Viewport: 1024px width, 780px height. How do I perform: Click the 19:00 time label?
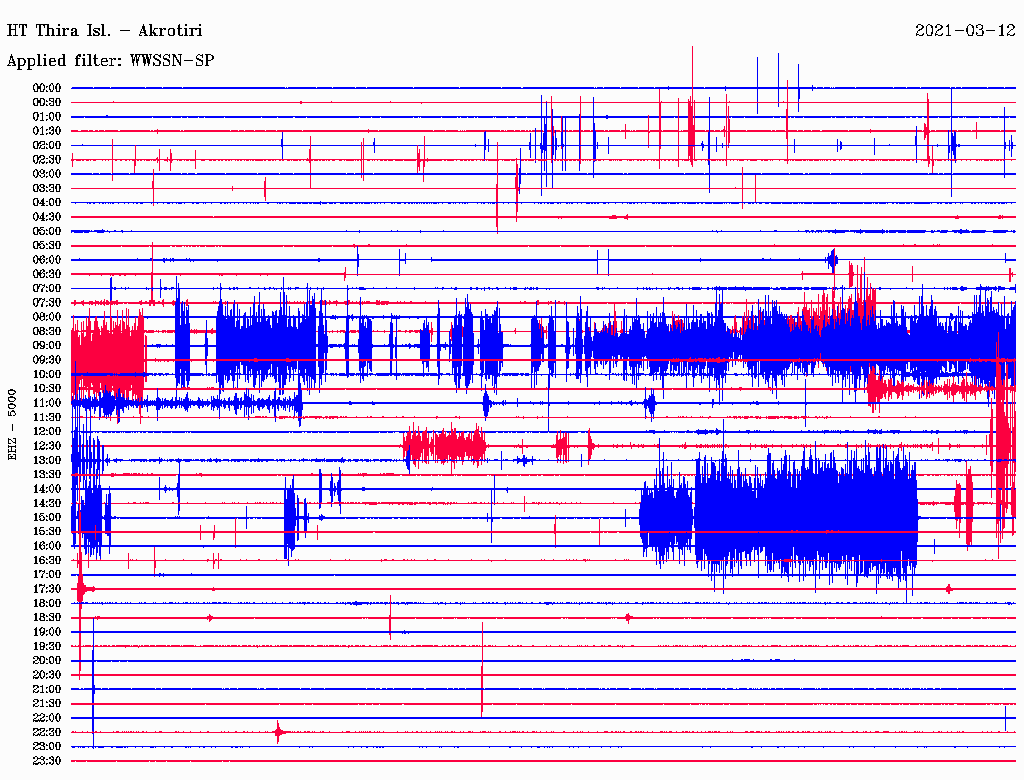(x=47, y=632)
